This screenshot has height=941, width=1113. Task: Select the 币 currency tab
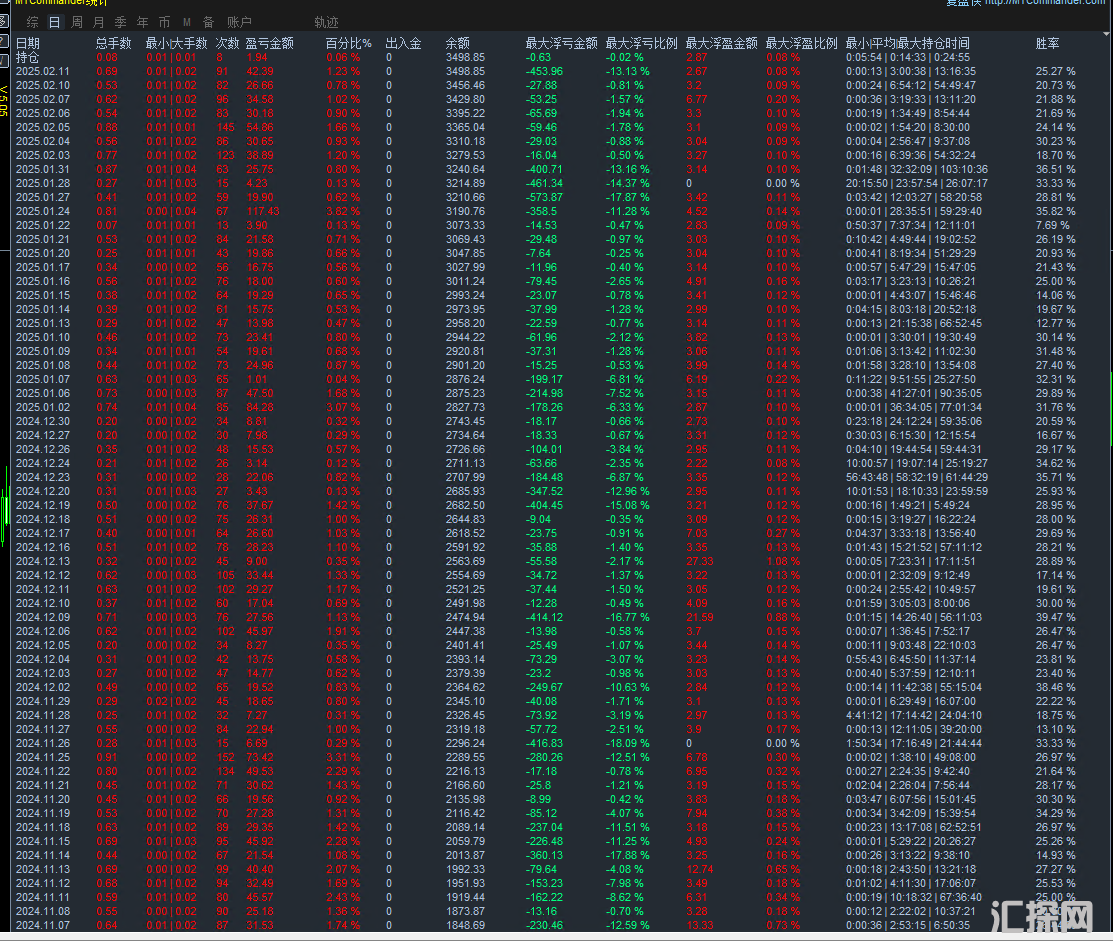(164, 22)
